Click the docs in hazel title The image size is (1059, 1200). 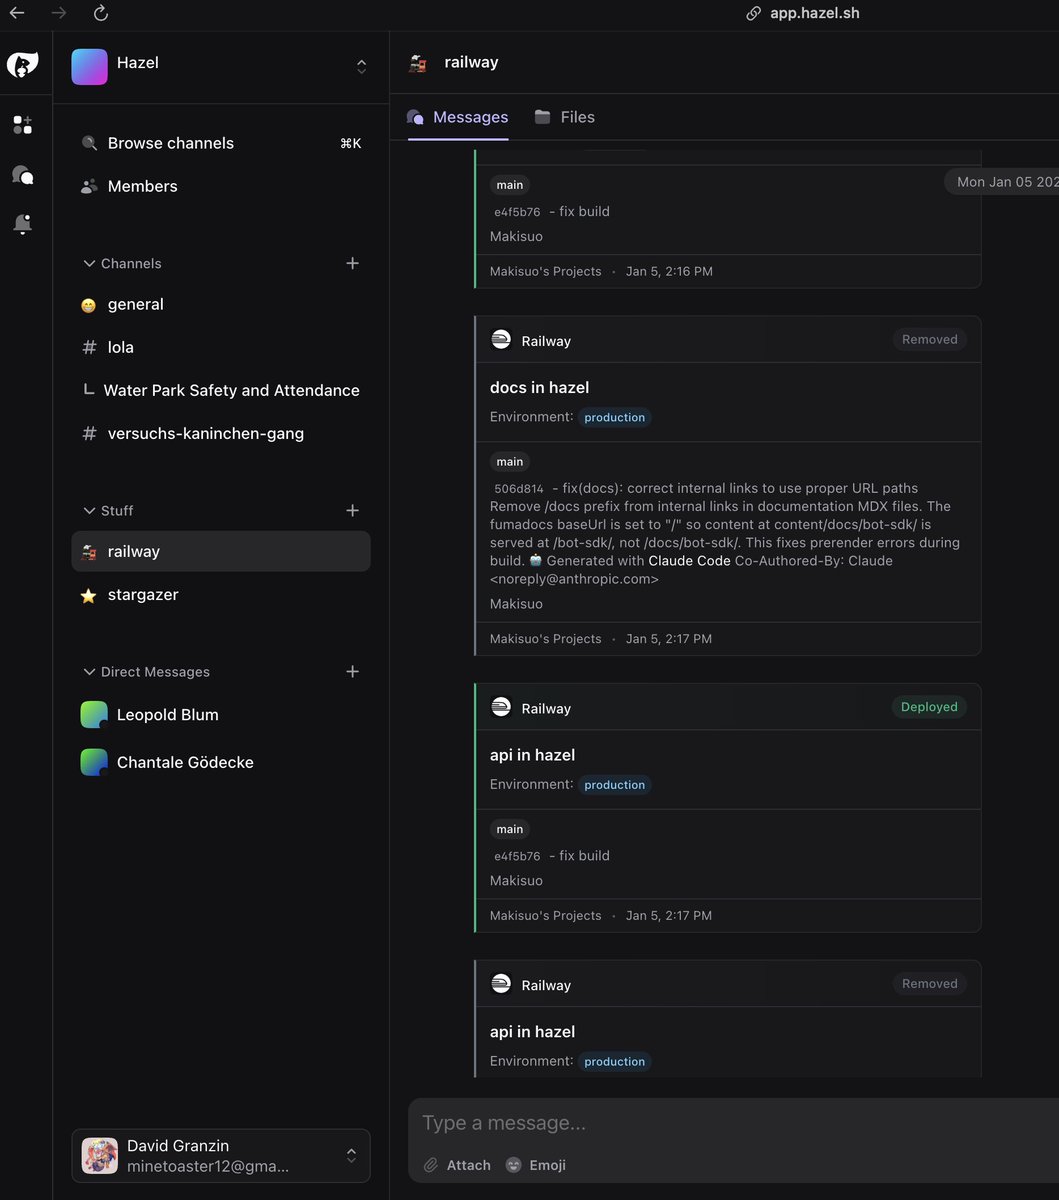pyautogui.click(x=539, y=387)
